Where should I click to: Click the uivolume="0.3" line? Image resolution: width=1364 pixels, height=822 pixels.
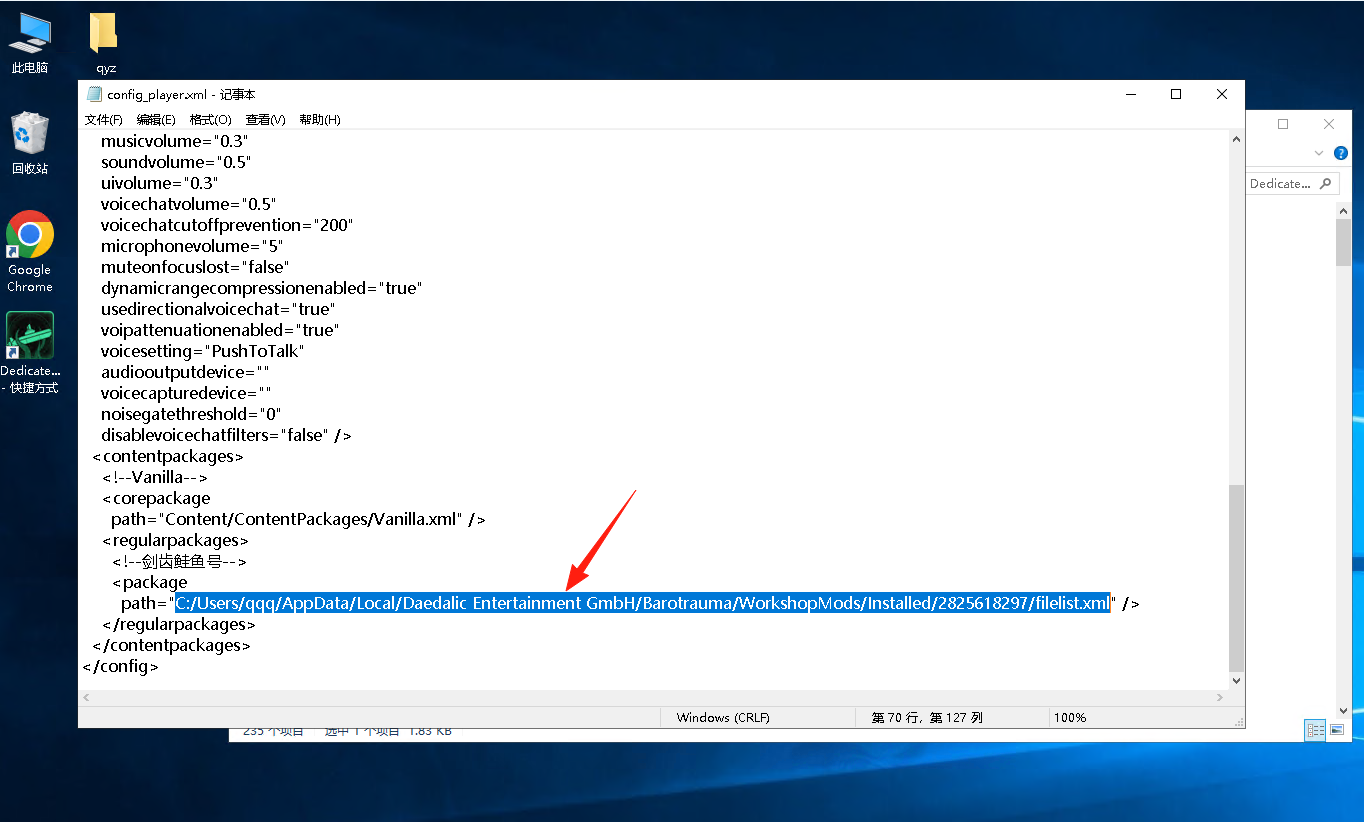click(x=158, y=183)
